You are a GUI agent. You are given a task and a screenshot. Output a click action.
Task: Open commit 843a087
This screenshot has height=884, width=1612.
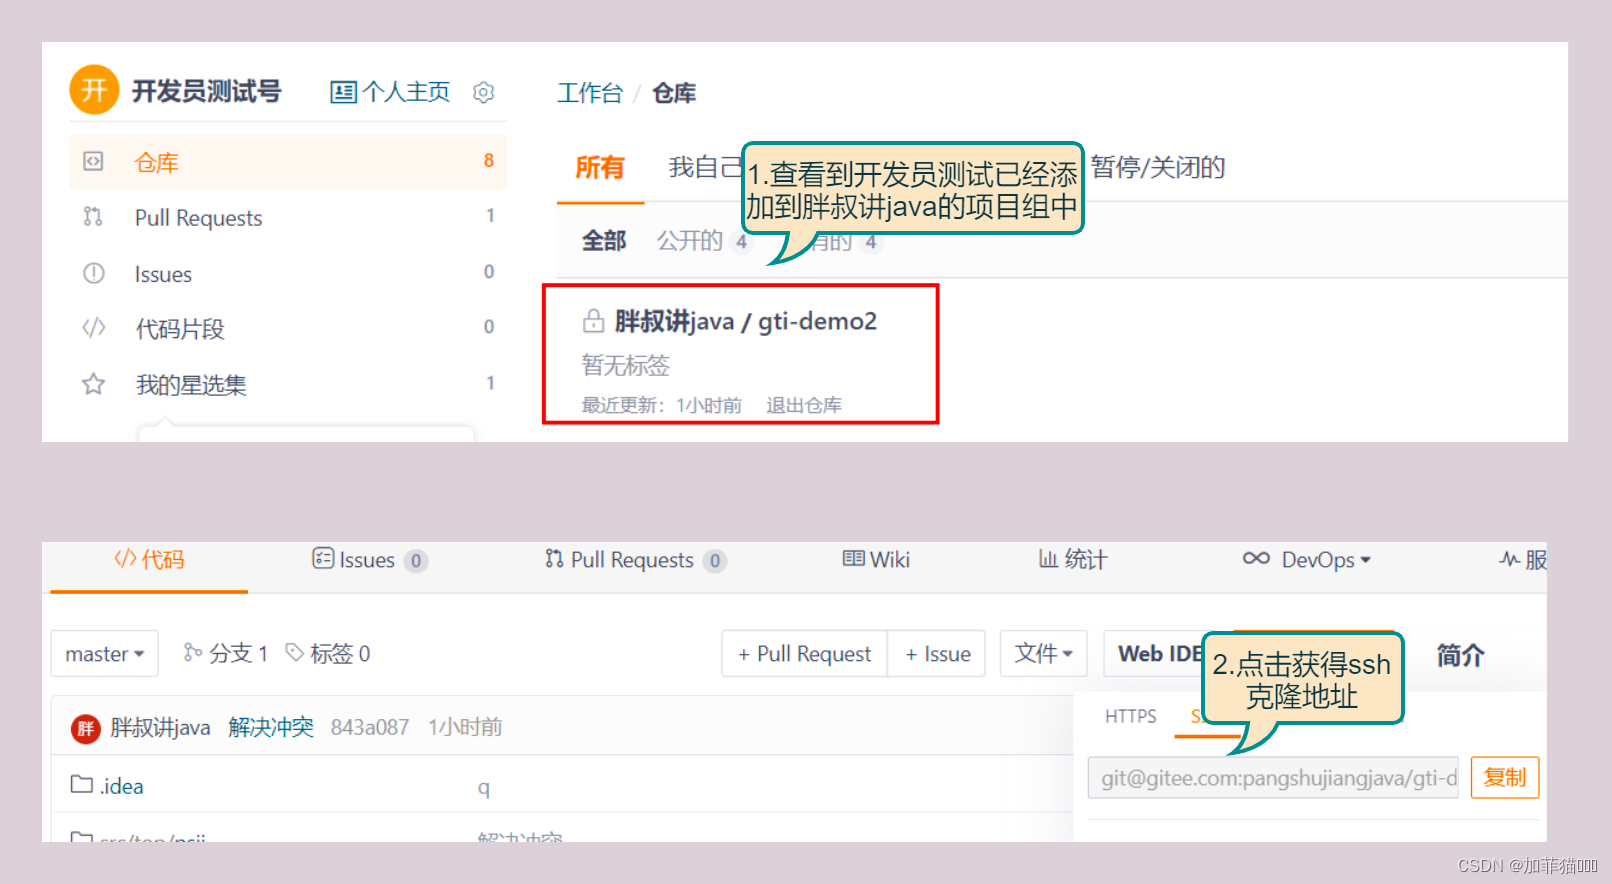pyautogui.click(x=370, y=727)
